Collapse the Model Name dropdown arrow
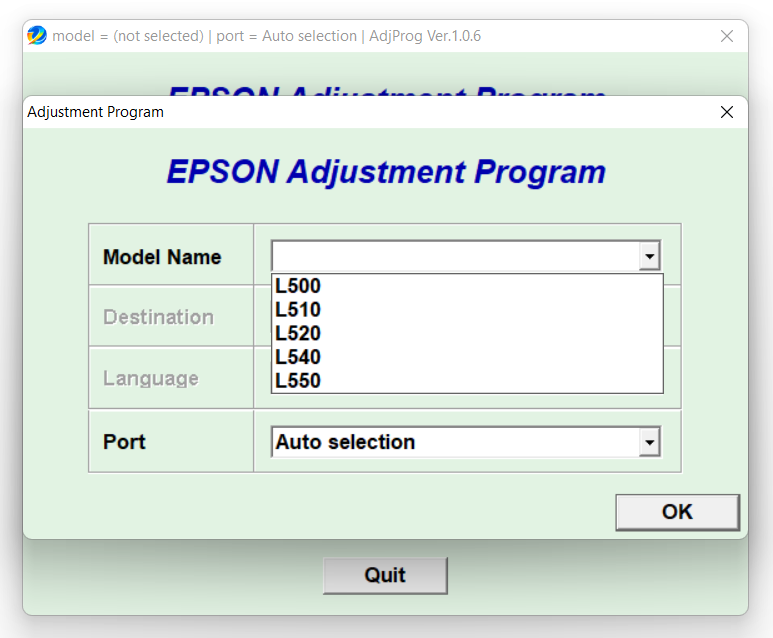 (649, 256)
